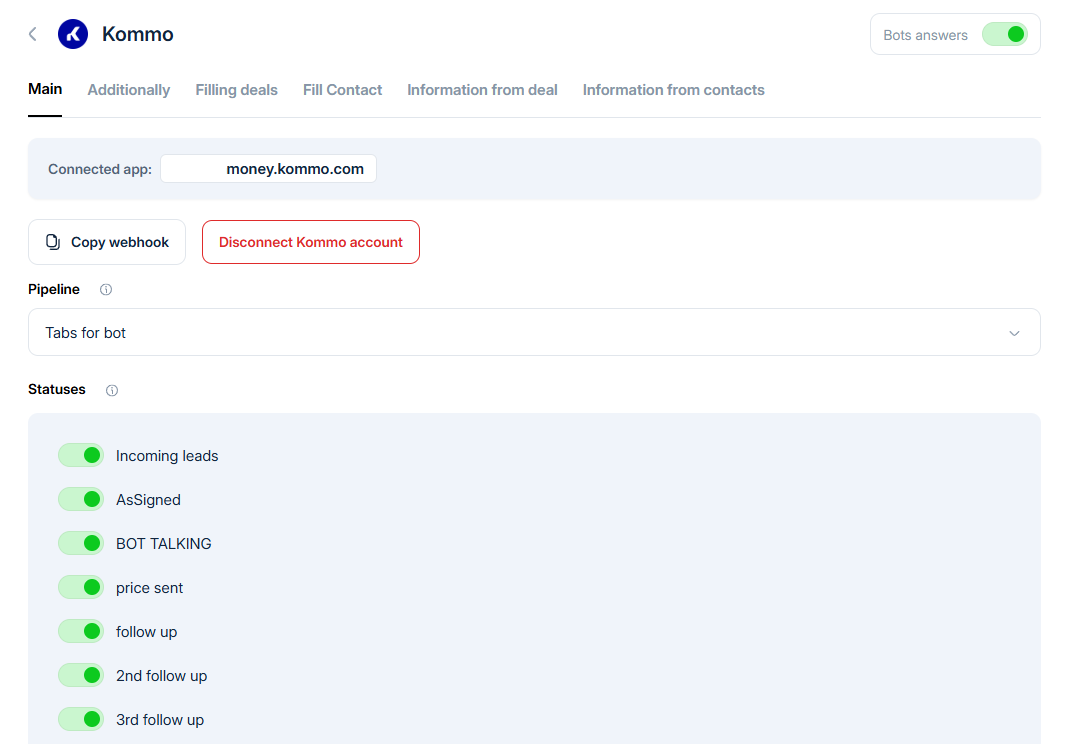Disable the 2nd follow up status
This screenshot has height=744, width=1072.
coord(81,676)
